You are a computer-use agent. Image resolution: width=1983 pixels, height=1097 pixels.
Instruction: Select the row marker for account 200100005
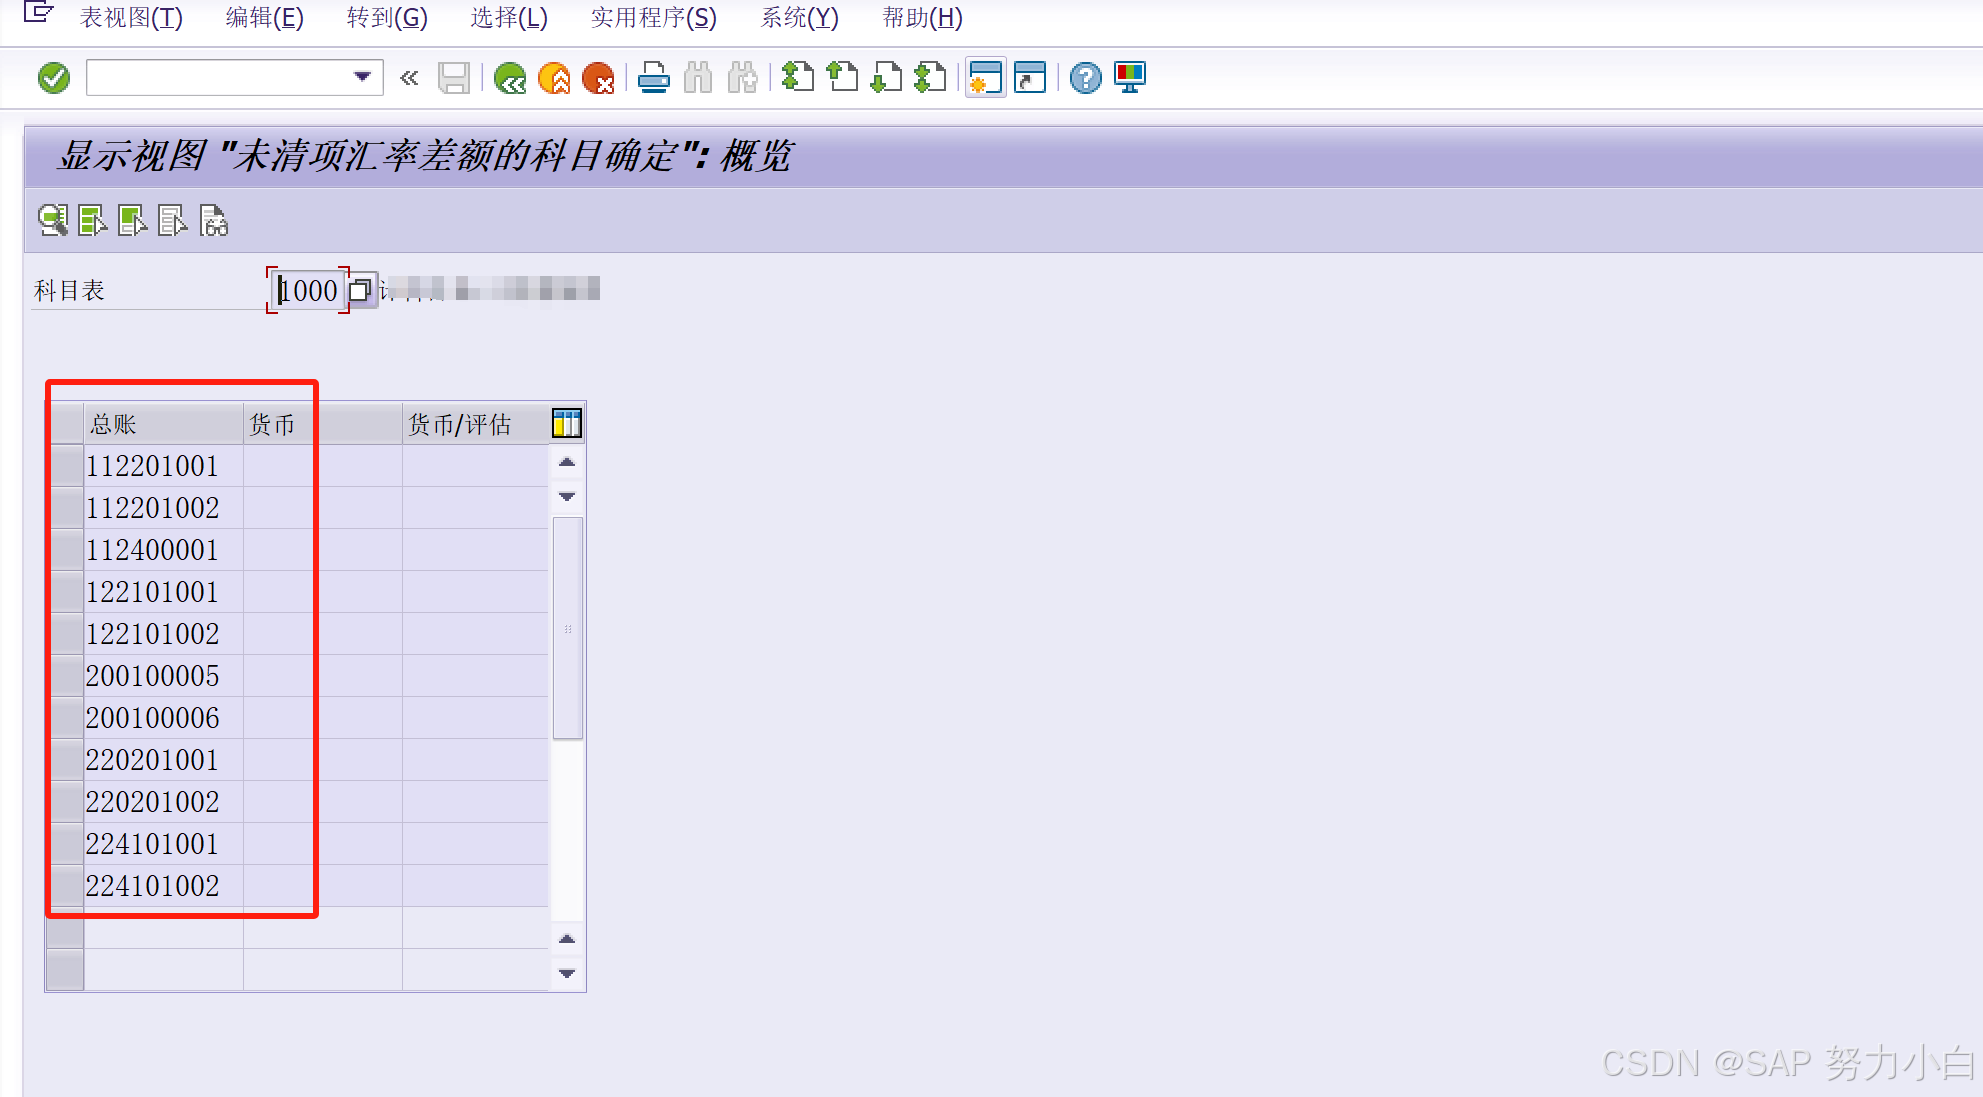click(x=66, y=676)
